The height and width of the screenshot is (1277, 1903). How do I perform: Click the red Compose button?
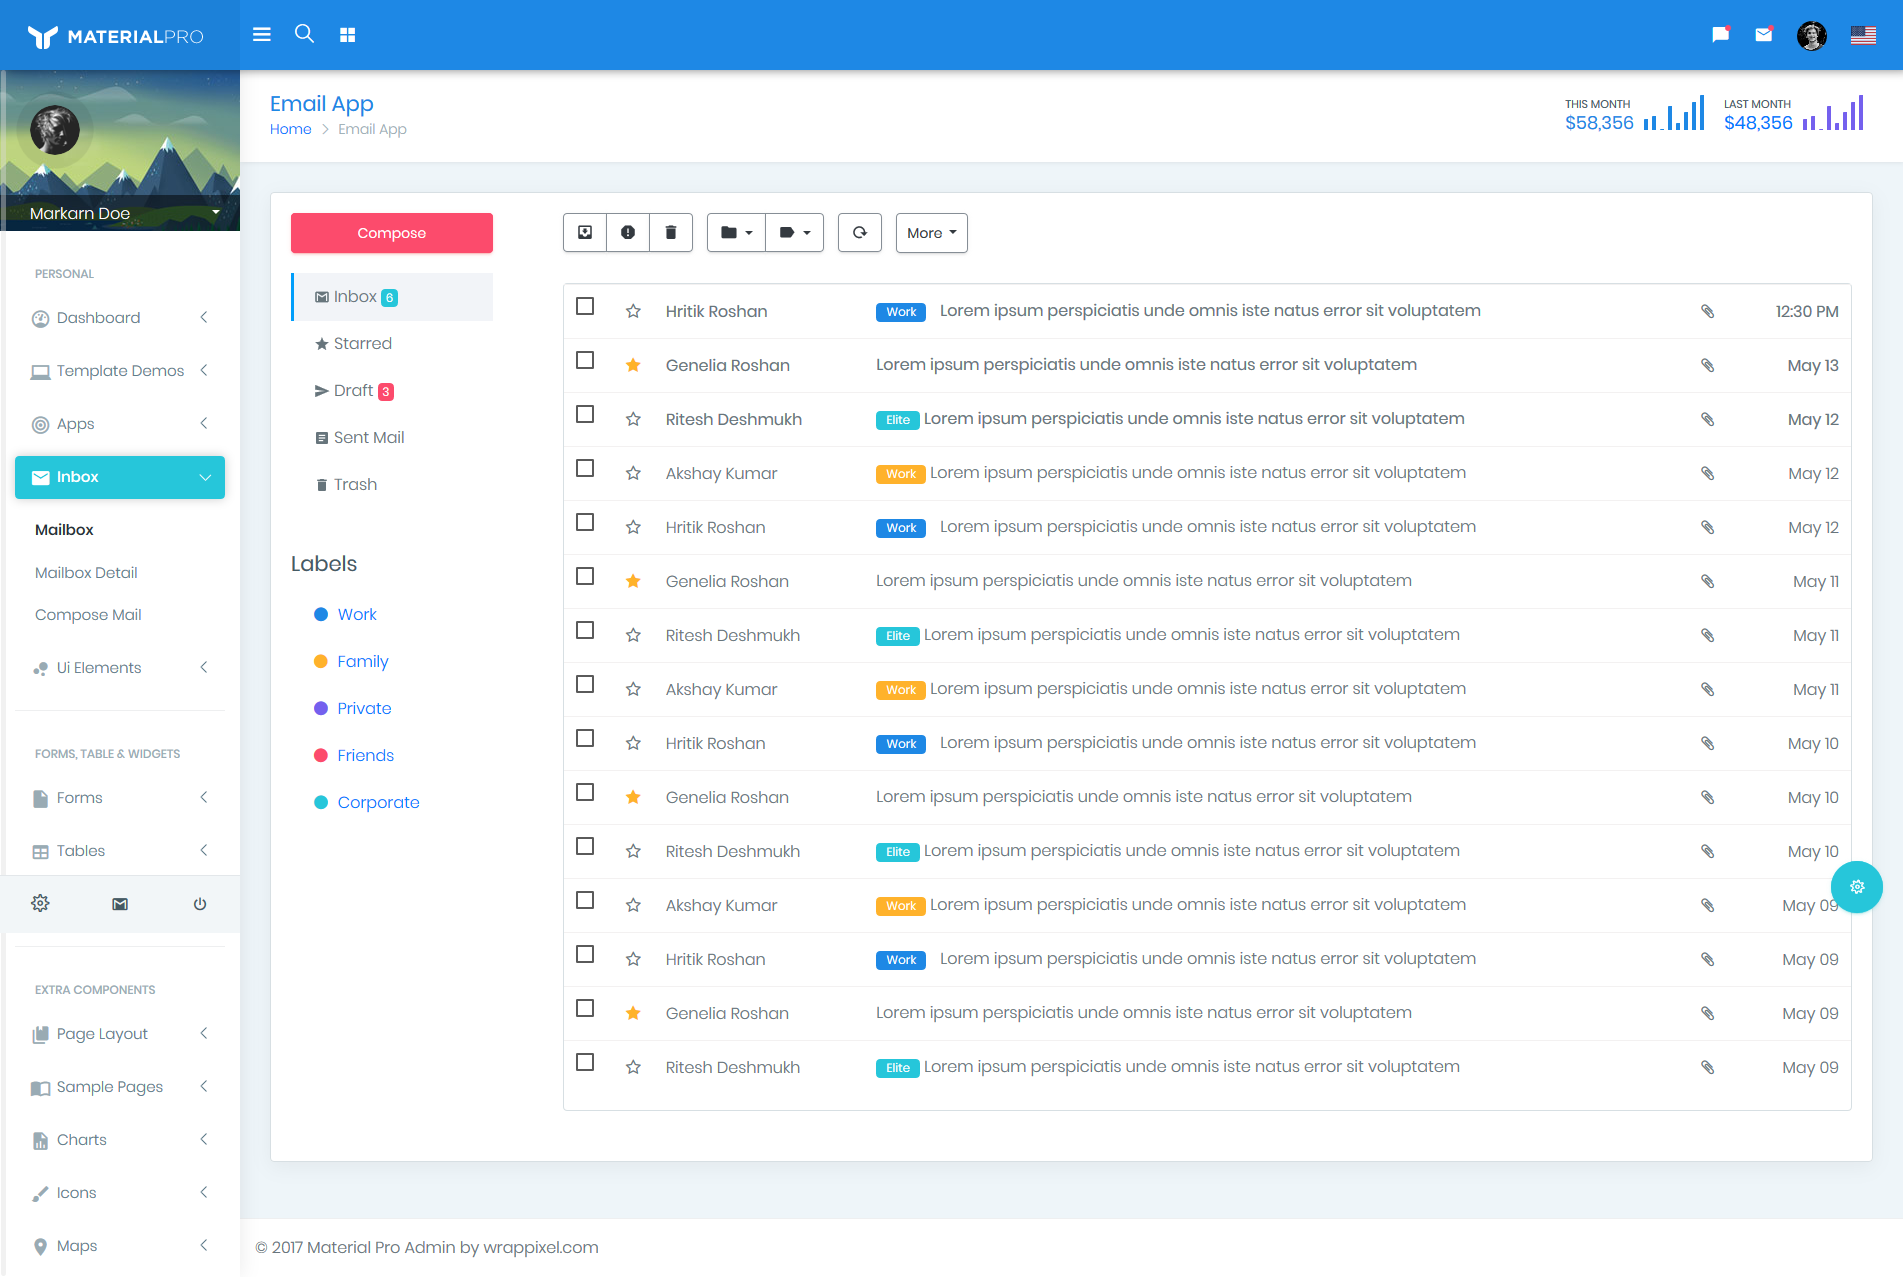tap(391, 233)
